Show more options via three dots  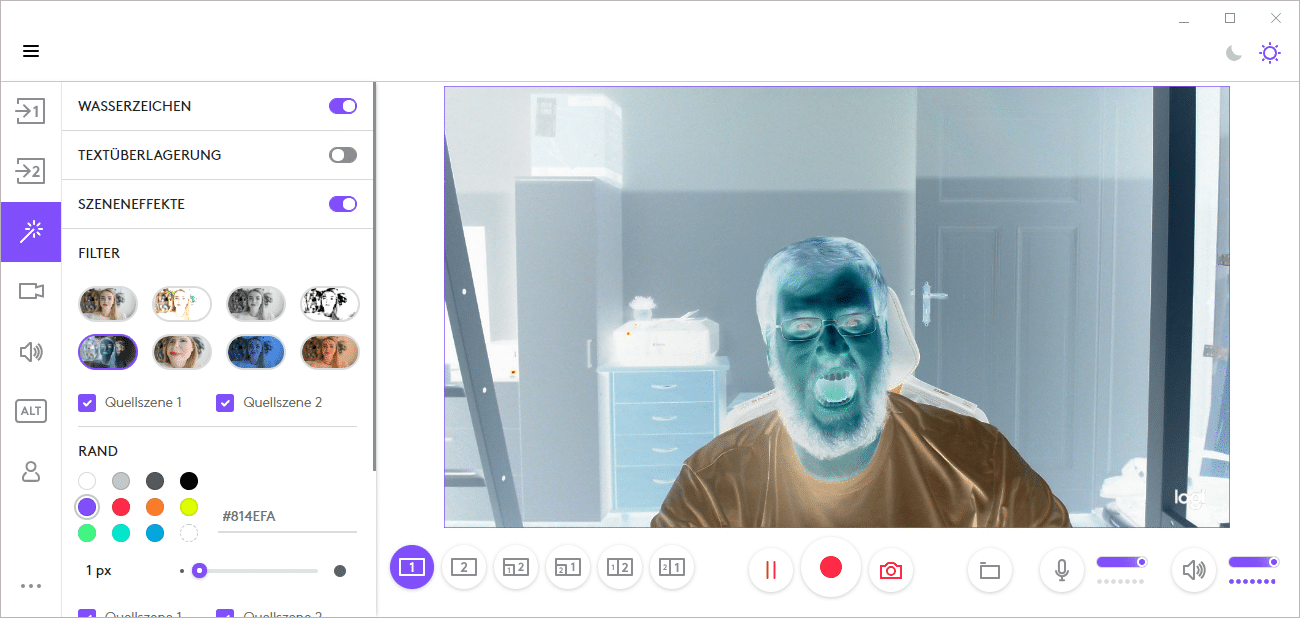point(31,586)
